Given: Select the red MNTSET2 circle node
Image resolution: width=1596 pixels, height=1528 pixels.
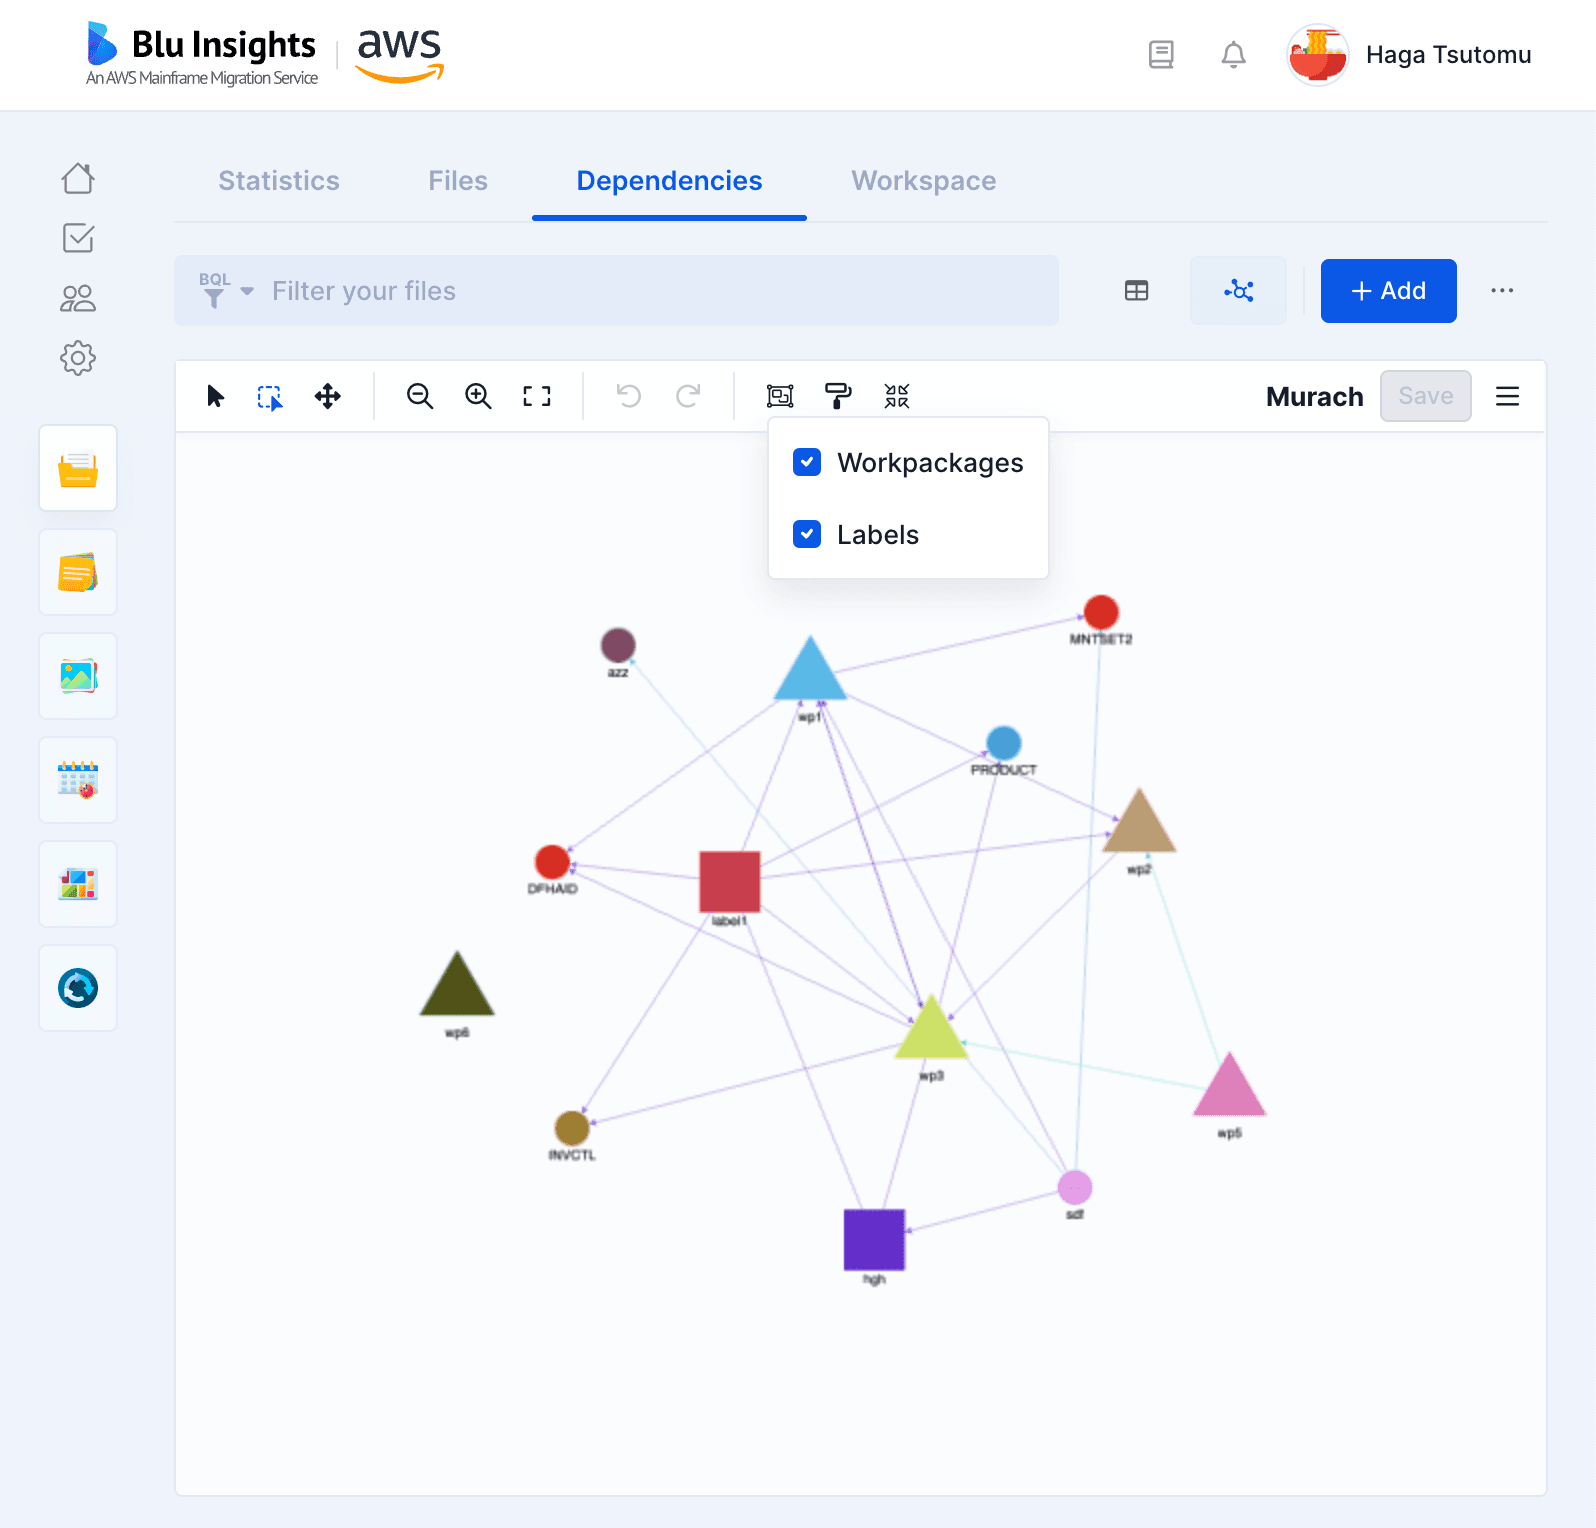Looking at the screenshot, I should pyautogui.click(x=1101, y=612).
